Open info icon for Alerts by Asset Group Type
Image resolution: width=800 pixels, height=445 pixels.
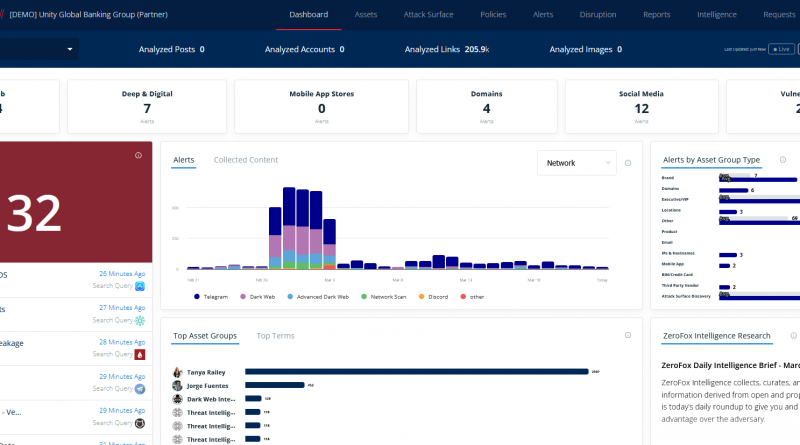[x=783, y=160]
